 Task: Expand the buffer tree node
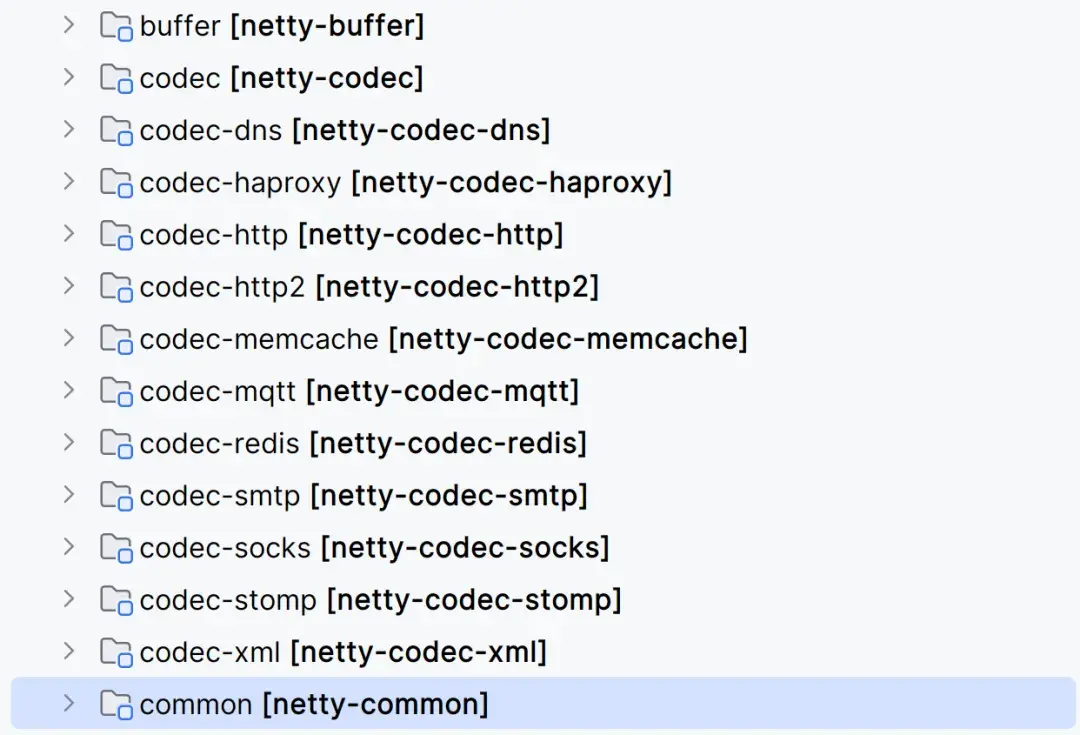(68, 25)
